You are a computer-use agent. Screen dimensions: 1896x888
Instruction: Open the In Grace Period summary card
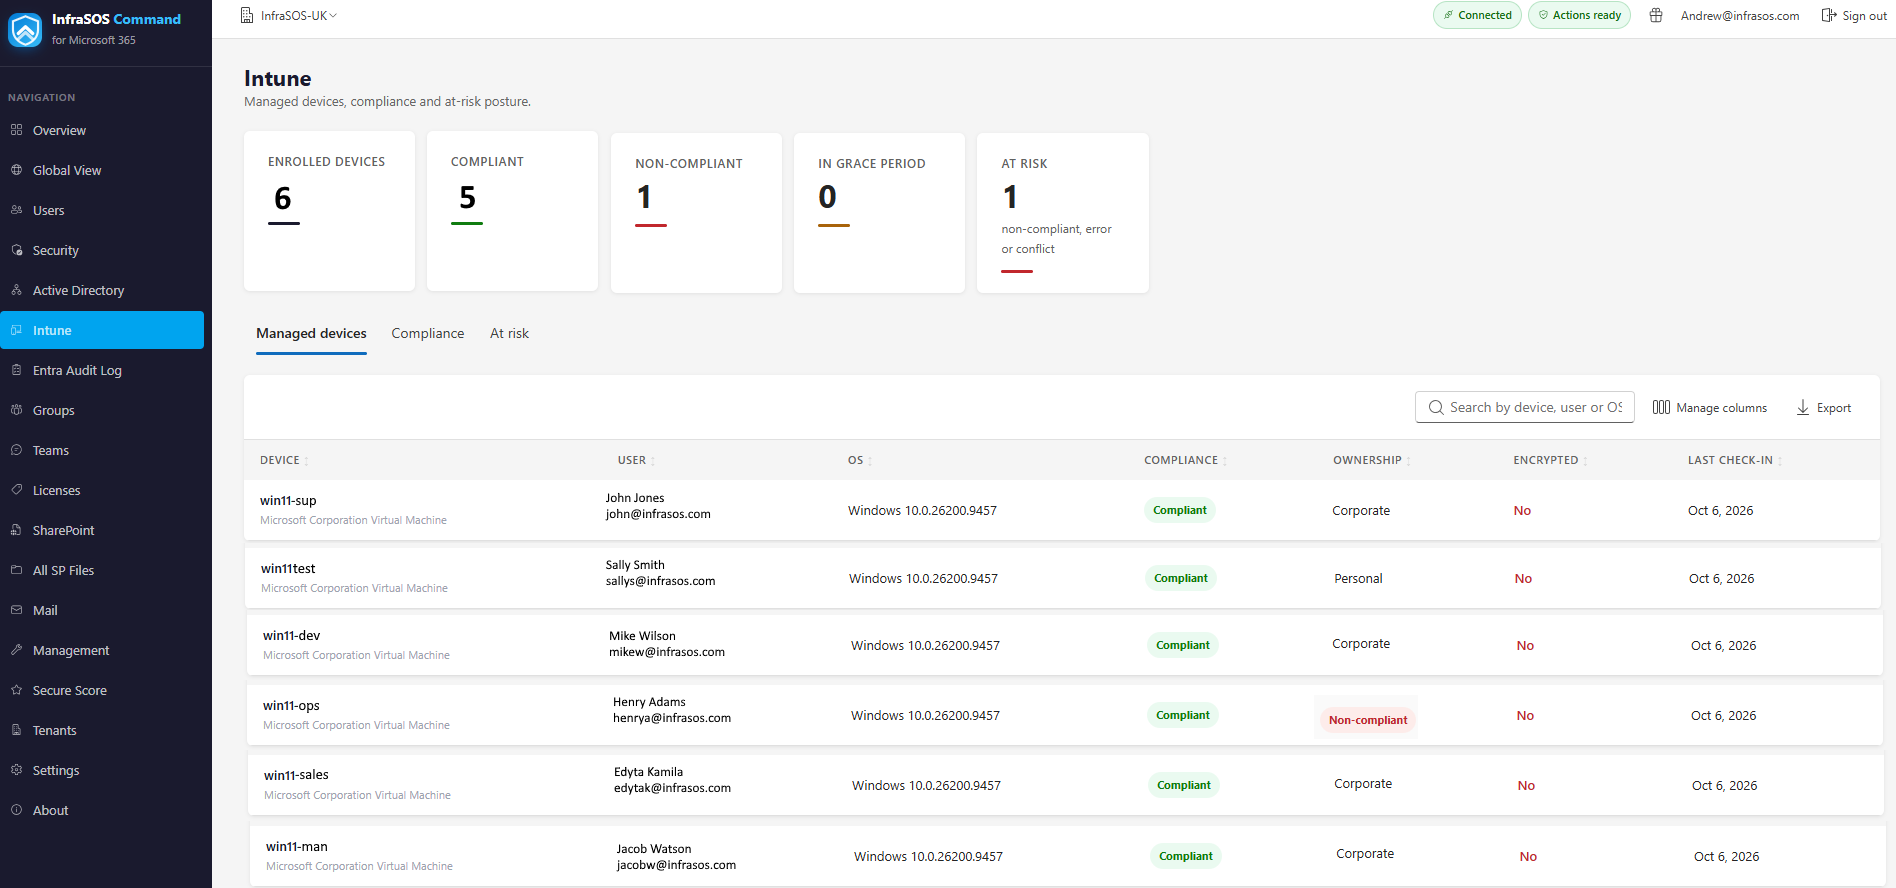coord(879,213)
